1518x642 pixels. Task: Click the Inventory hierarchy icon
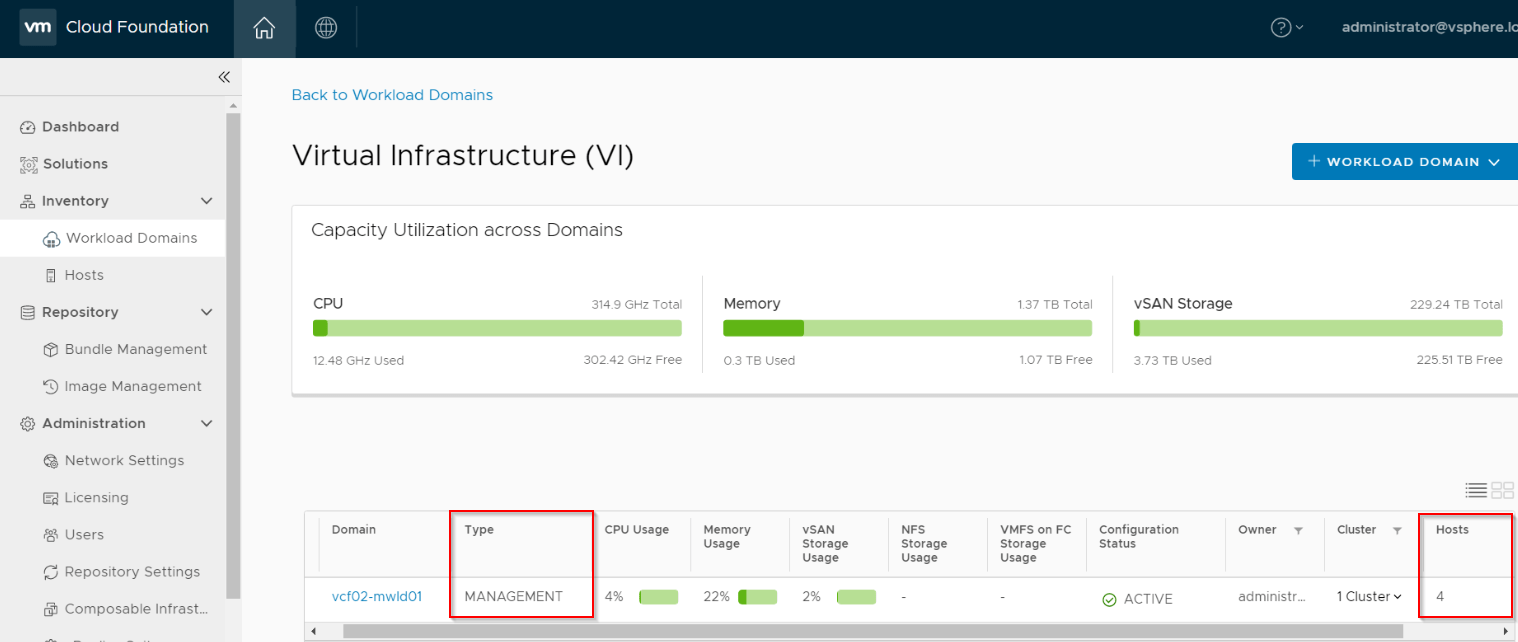point(28,201)
